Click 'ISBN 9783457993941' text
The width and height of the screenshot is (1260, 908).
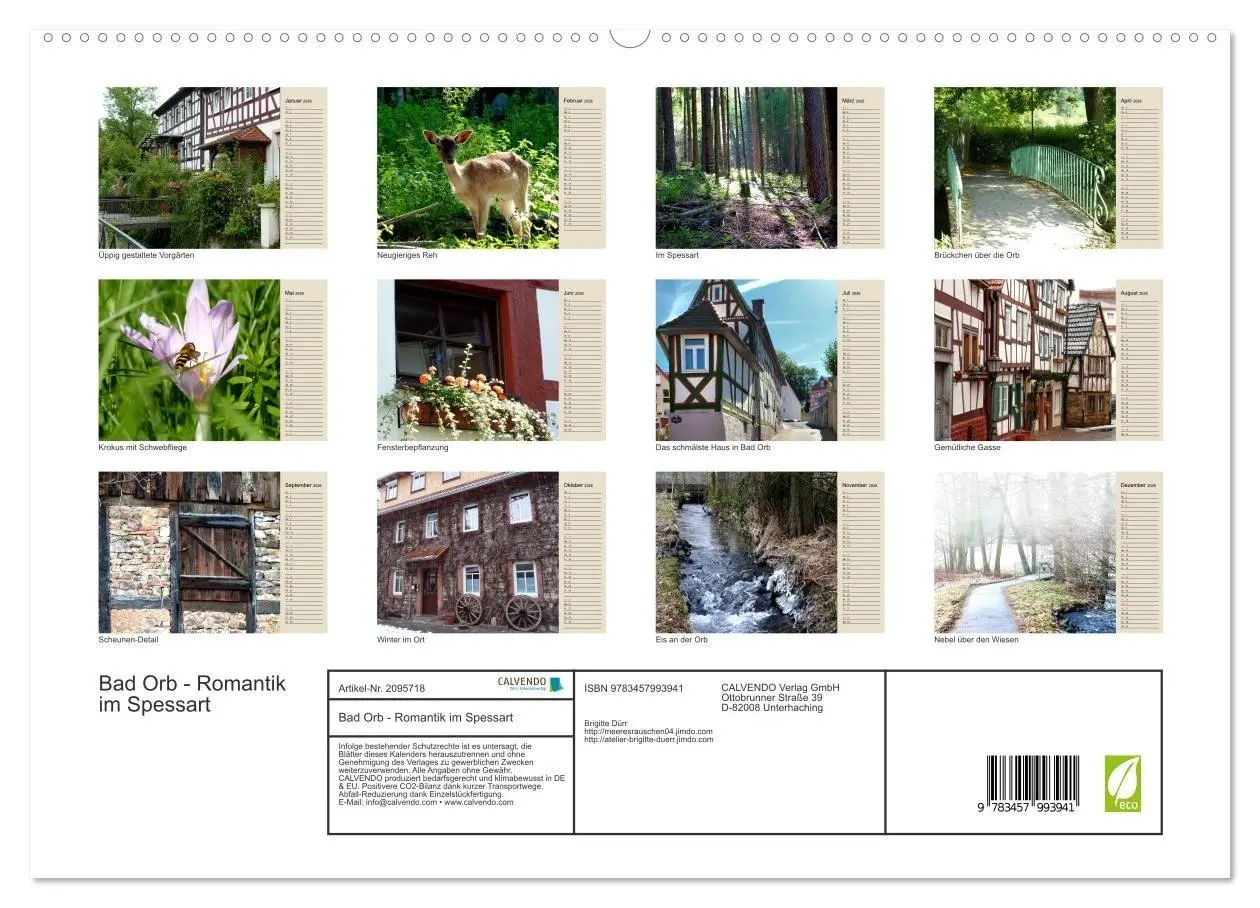(x=634, y=688)
